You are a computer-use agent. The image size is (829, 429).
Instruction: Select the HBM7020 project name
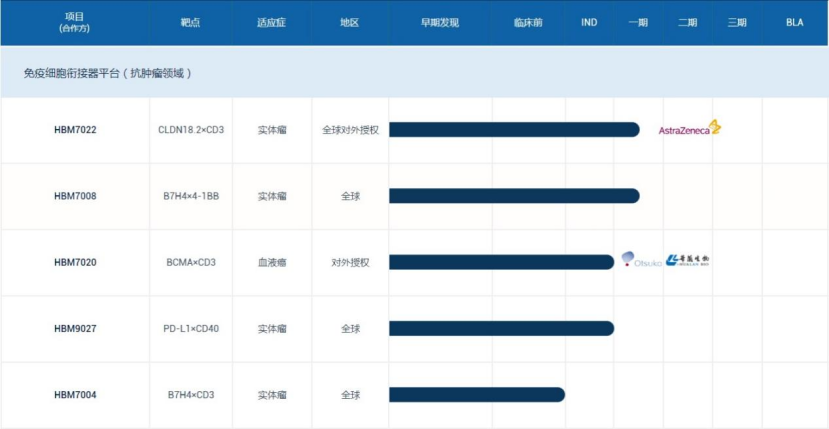[75, 262]
